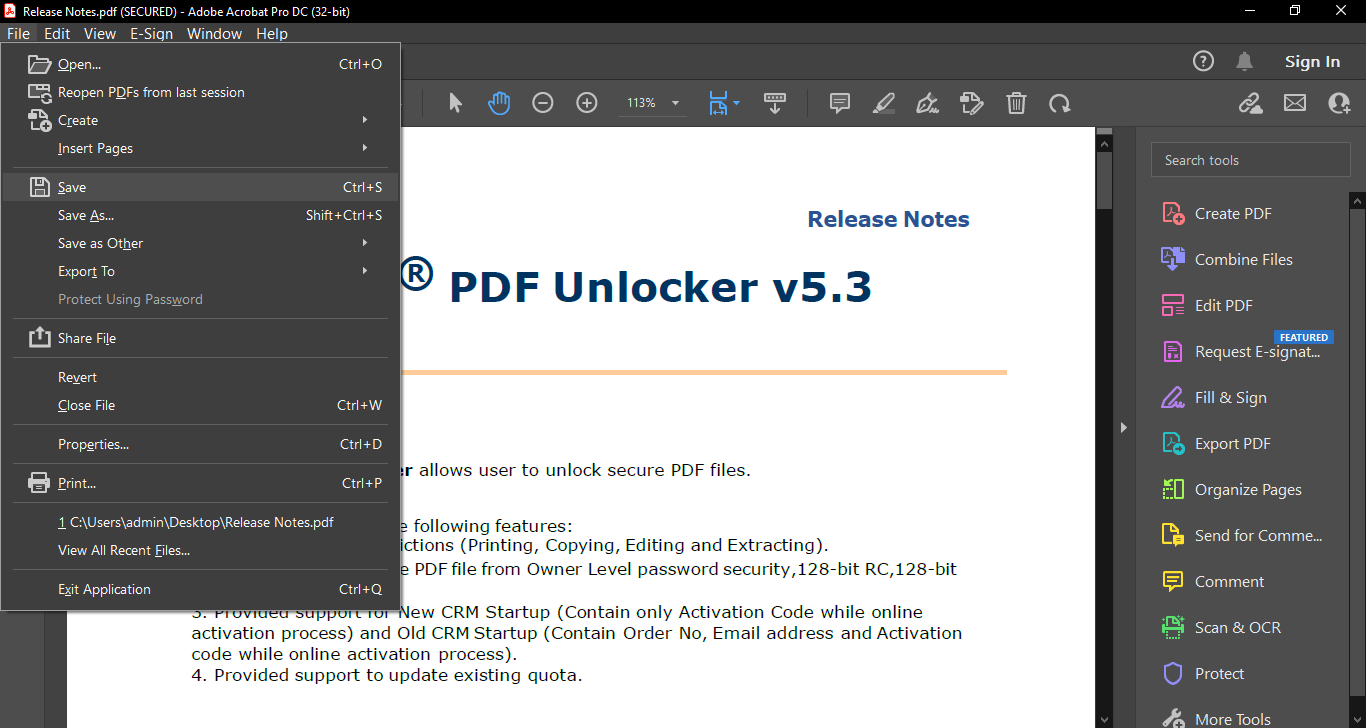Send file by email envelope icon
Viewport: 1366px width, 728px height.
(1295, 103)
